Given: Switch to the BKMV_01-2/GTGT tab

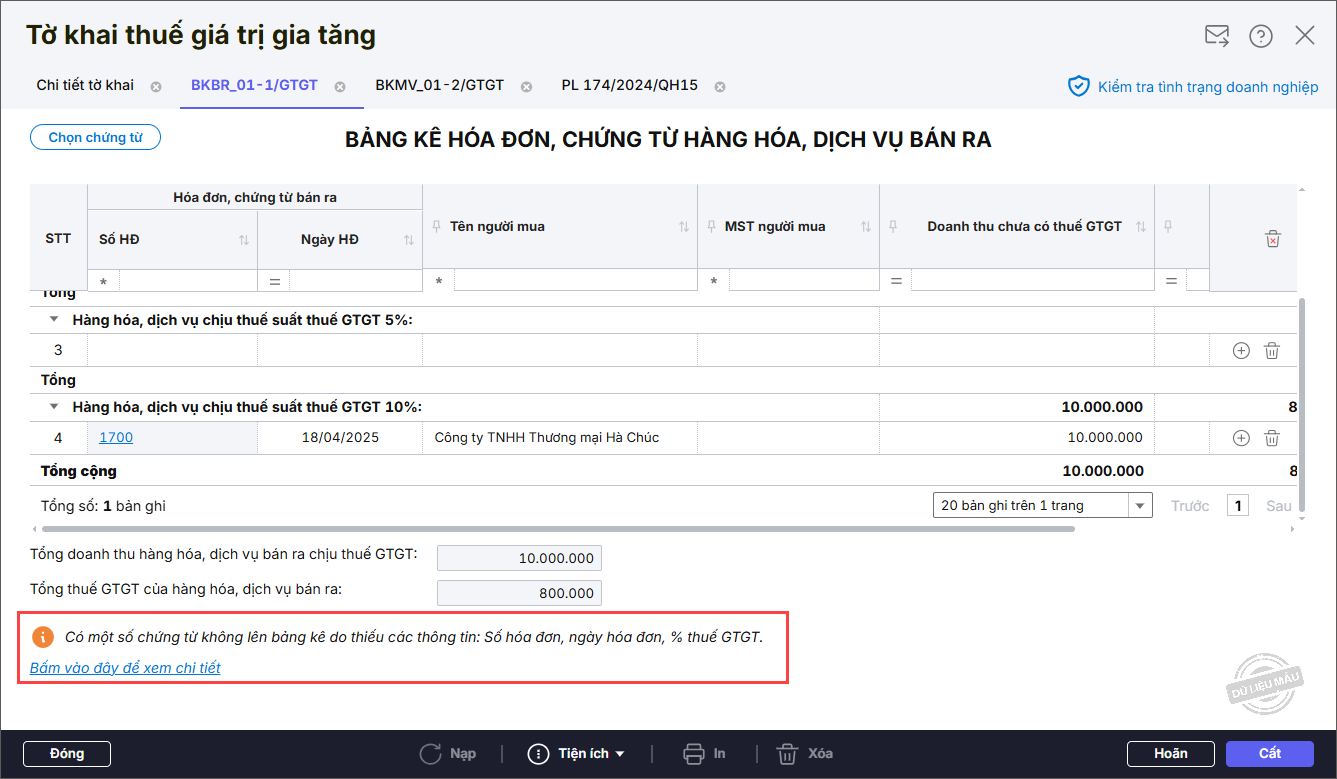Looking at the screenshot, I should (439, 86).
